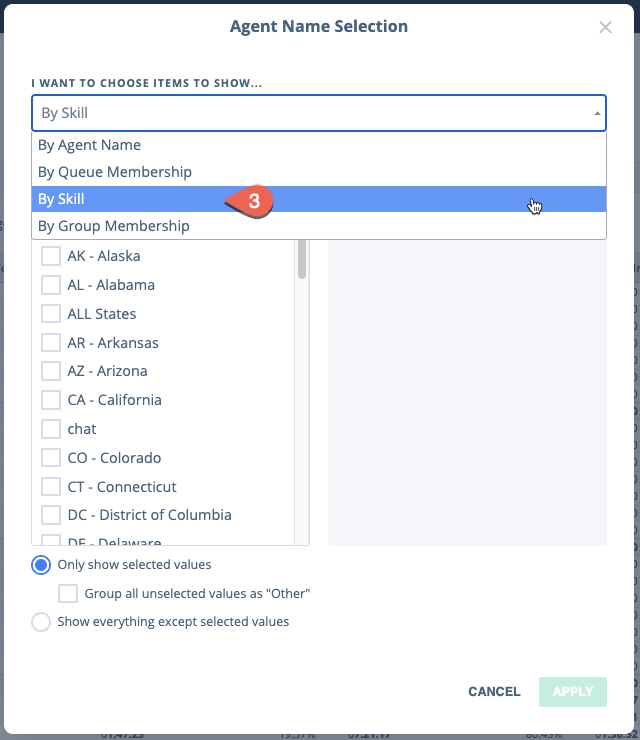Check the AK - Alaska checkbox
640x740 pixels.
[x=51, y=256]
